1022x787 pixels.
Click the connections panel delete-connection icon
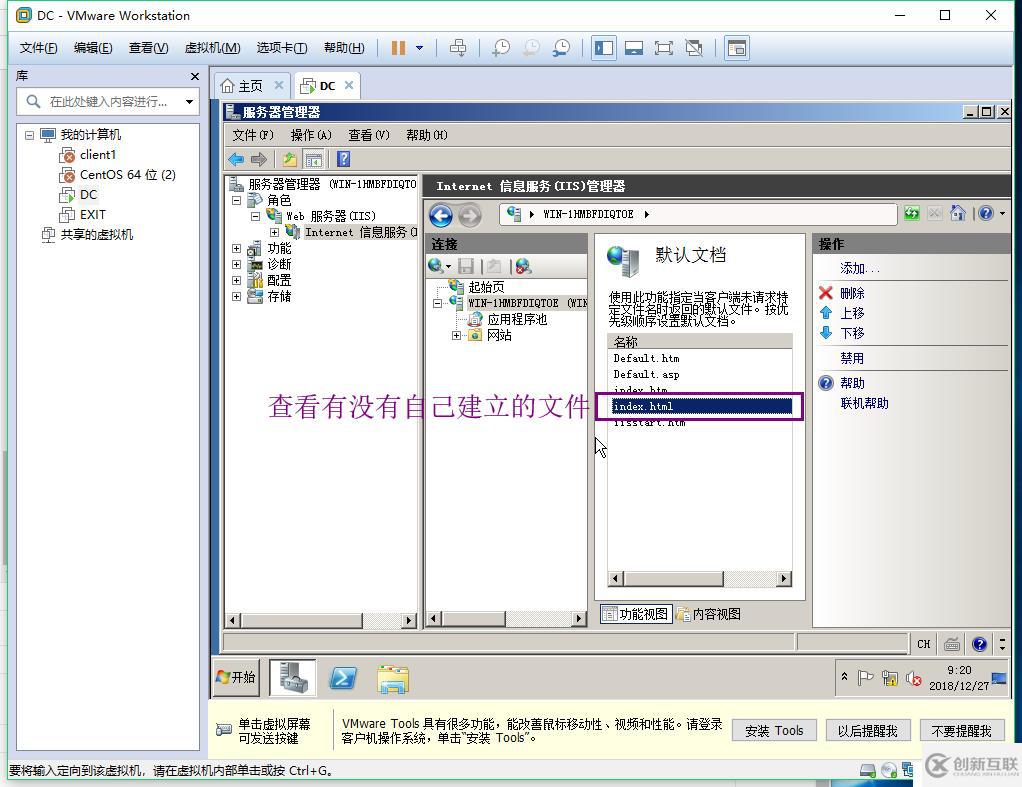pos(523,266)
